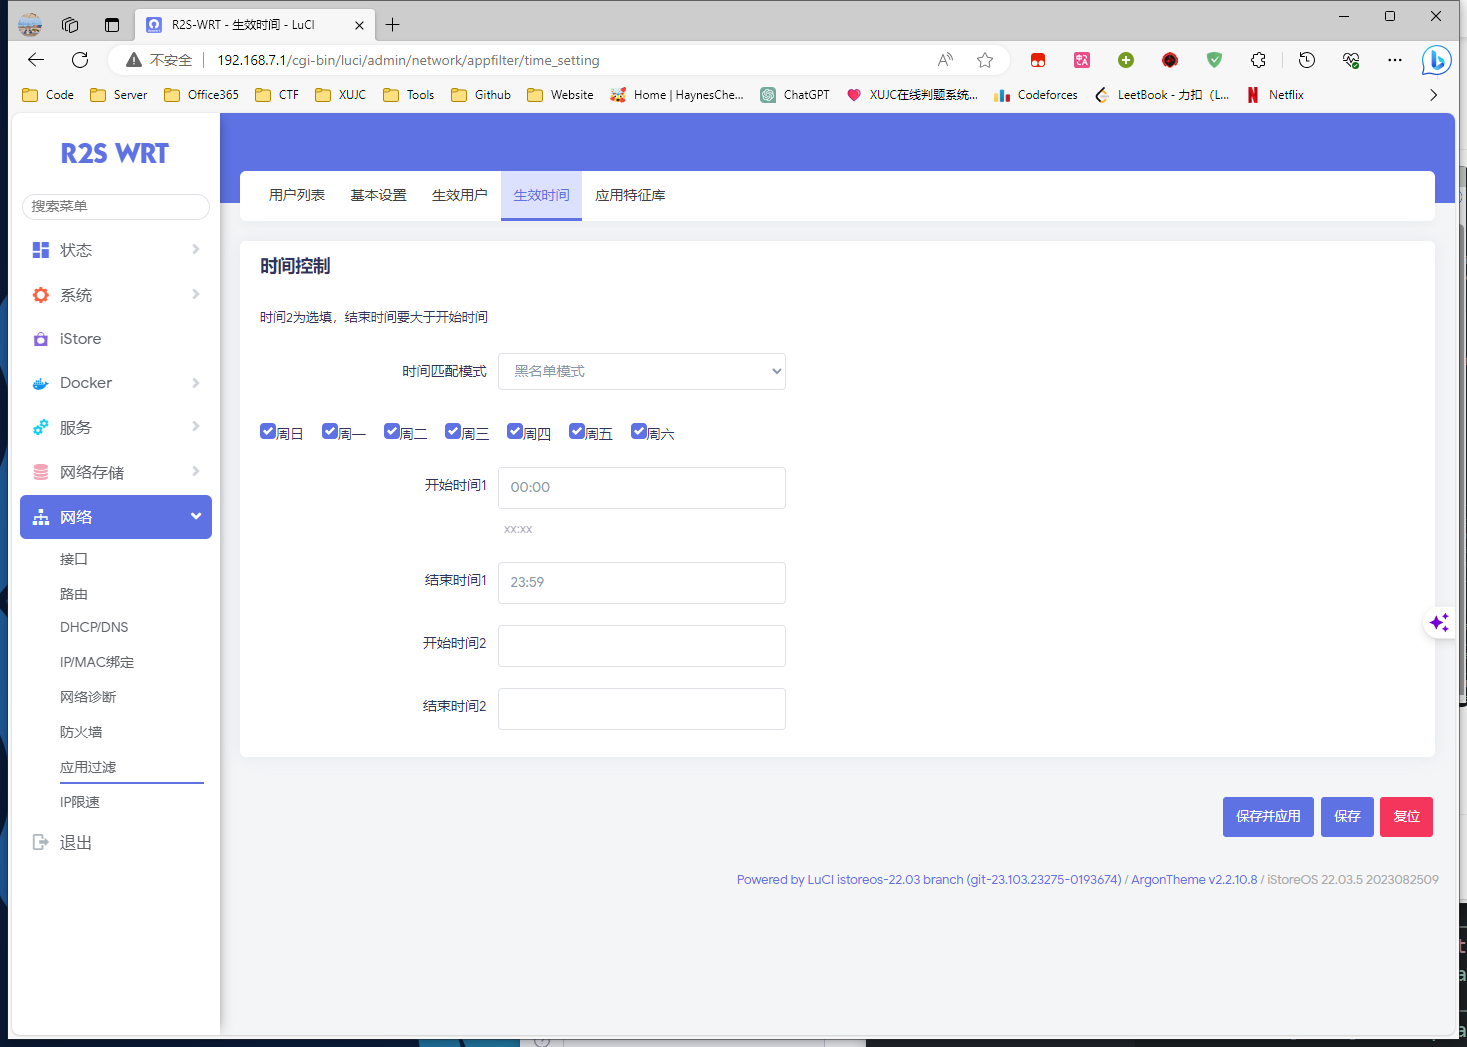The height and width of the screenshot is (1047, 1467).
Task: Activate Read Aloud in address bar
Action: (x=945, y=60)
